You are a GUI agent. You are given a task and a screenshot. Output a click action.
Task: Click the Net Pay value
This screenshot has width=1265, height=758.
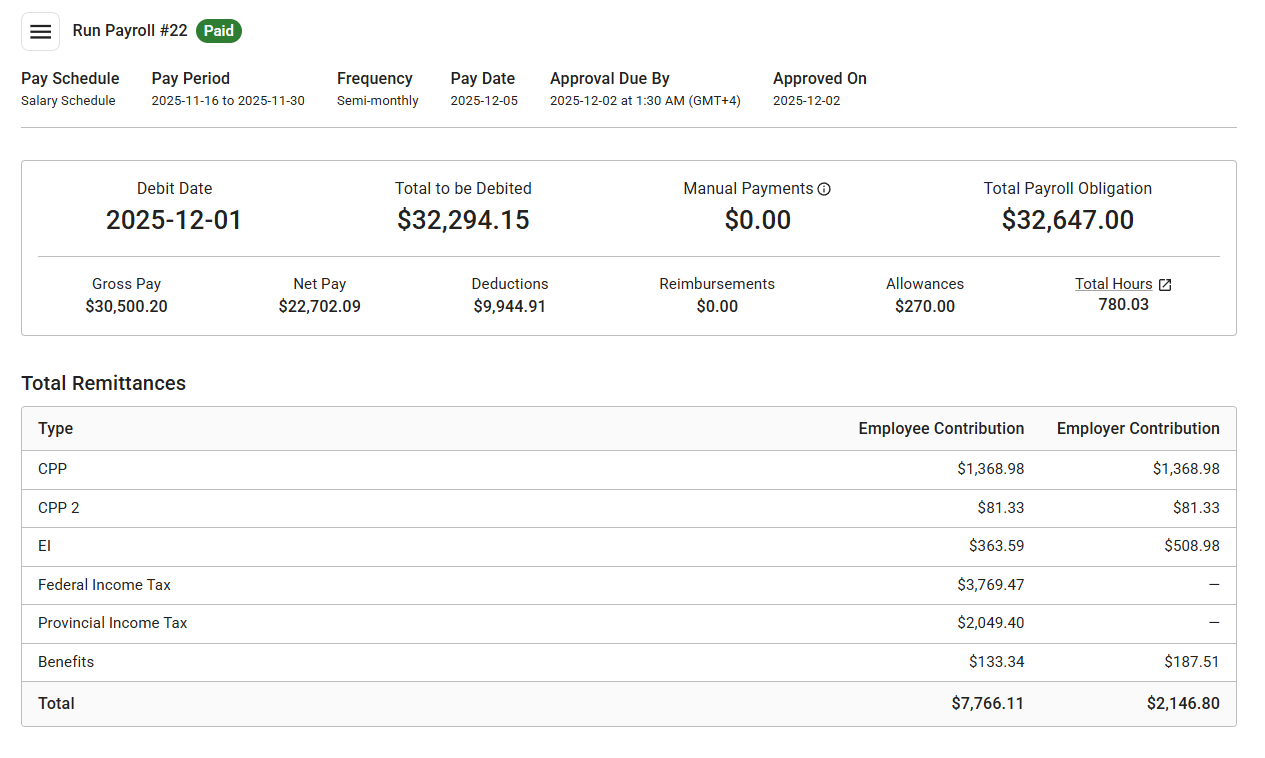(x=319, y=306)
